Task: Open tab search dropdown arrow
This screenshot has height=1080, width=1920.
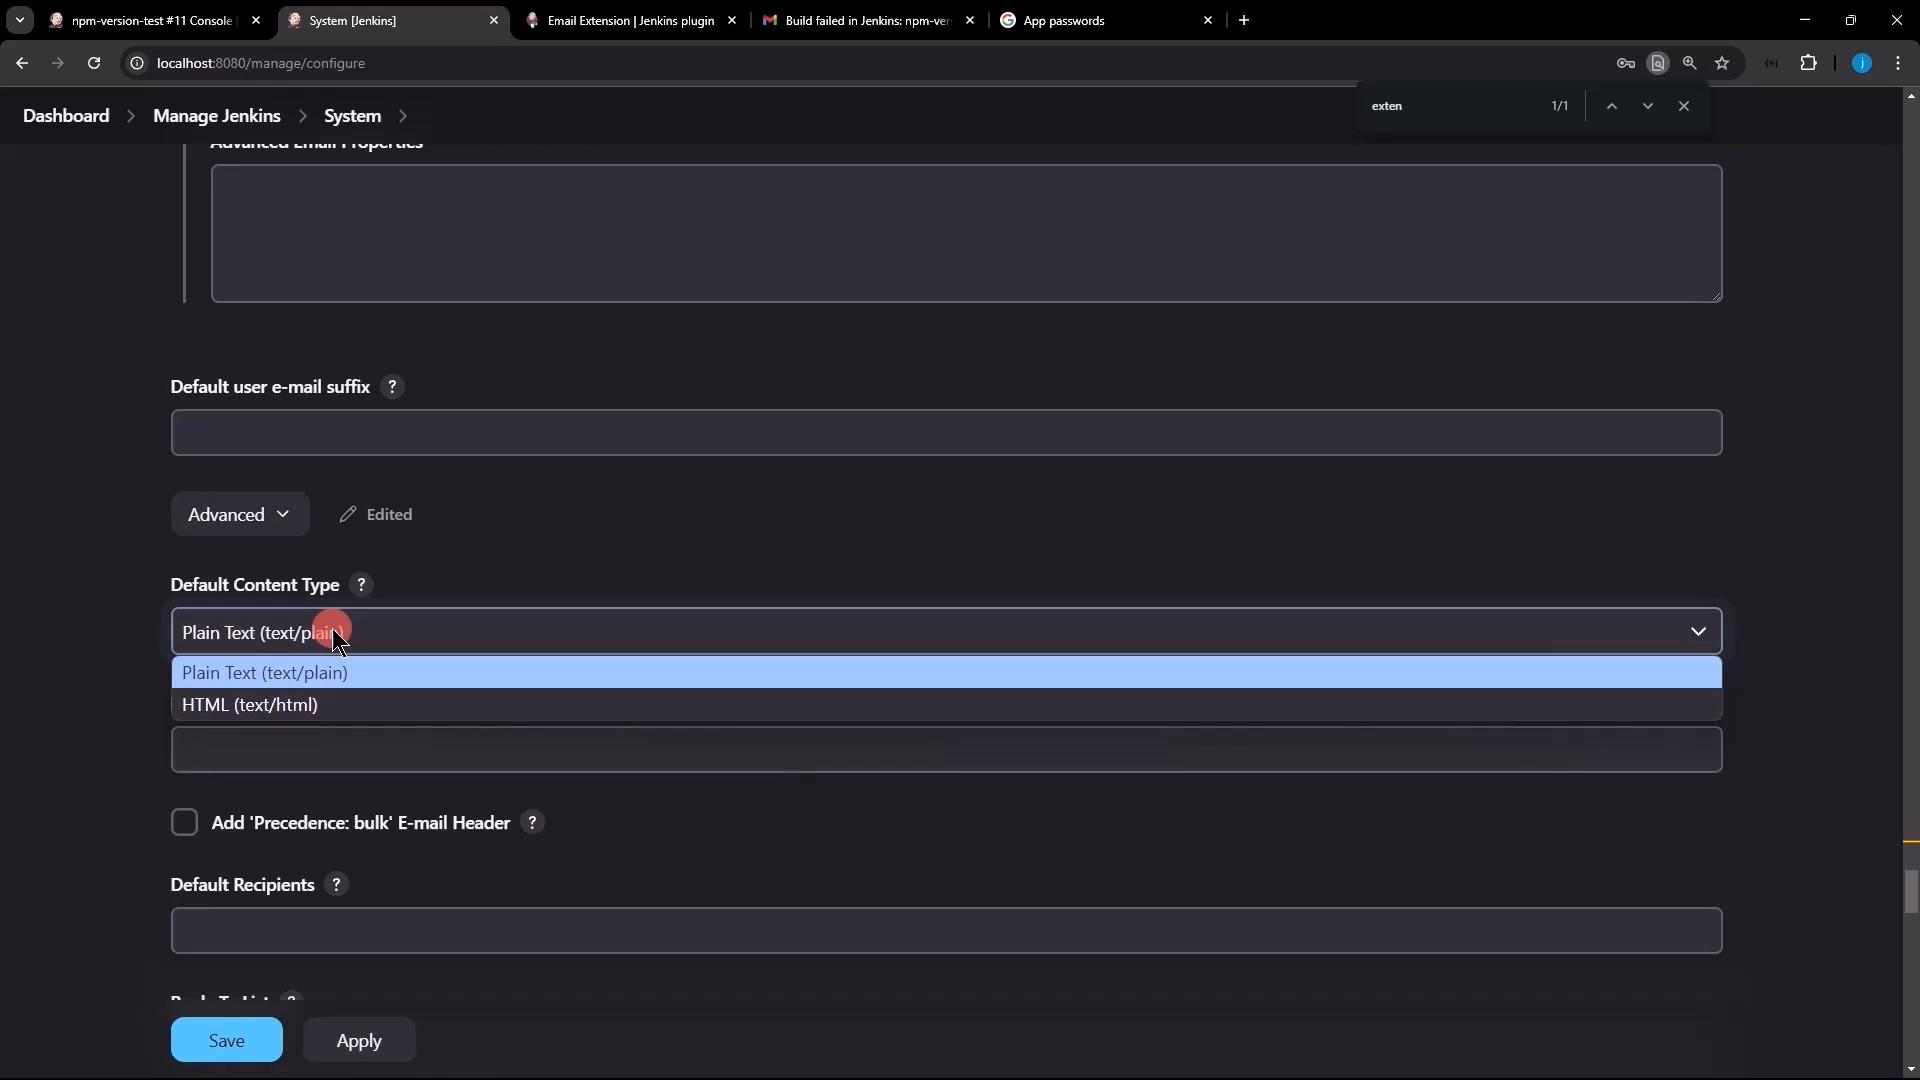Action: (19, 20)
